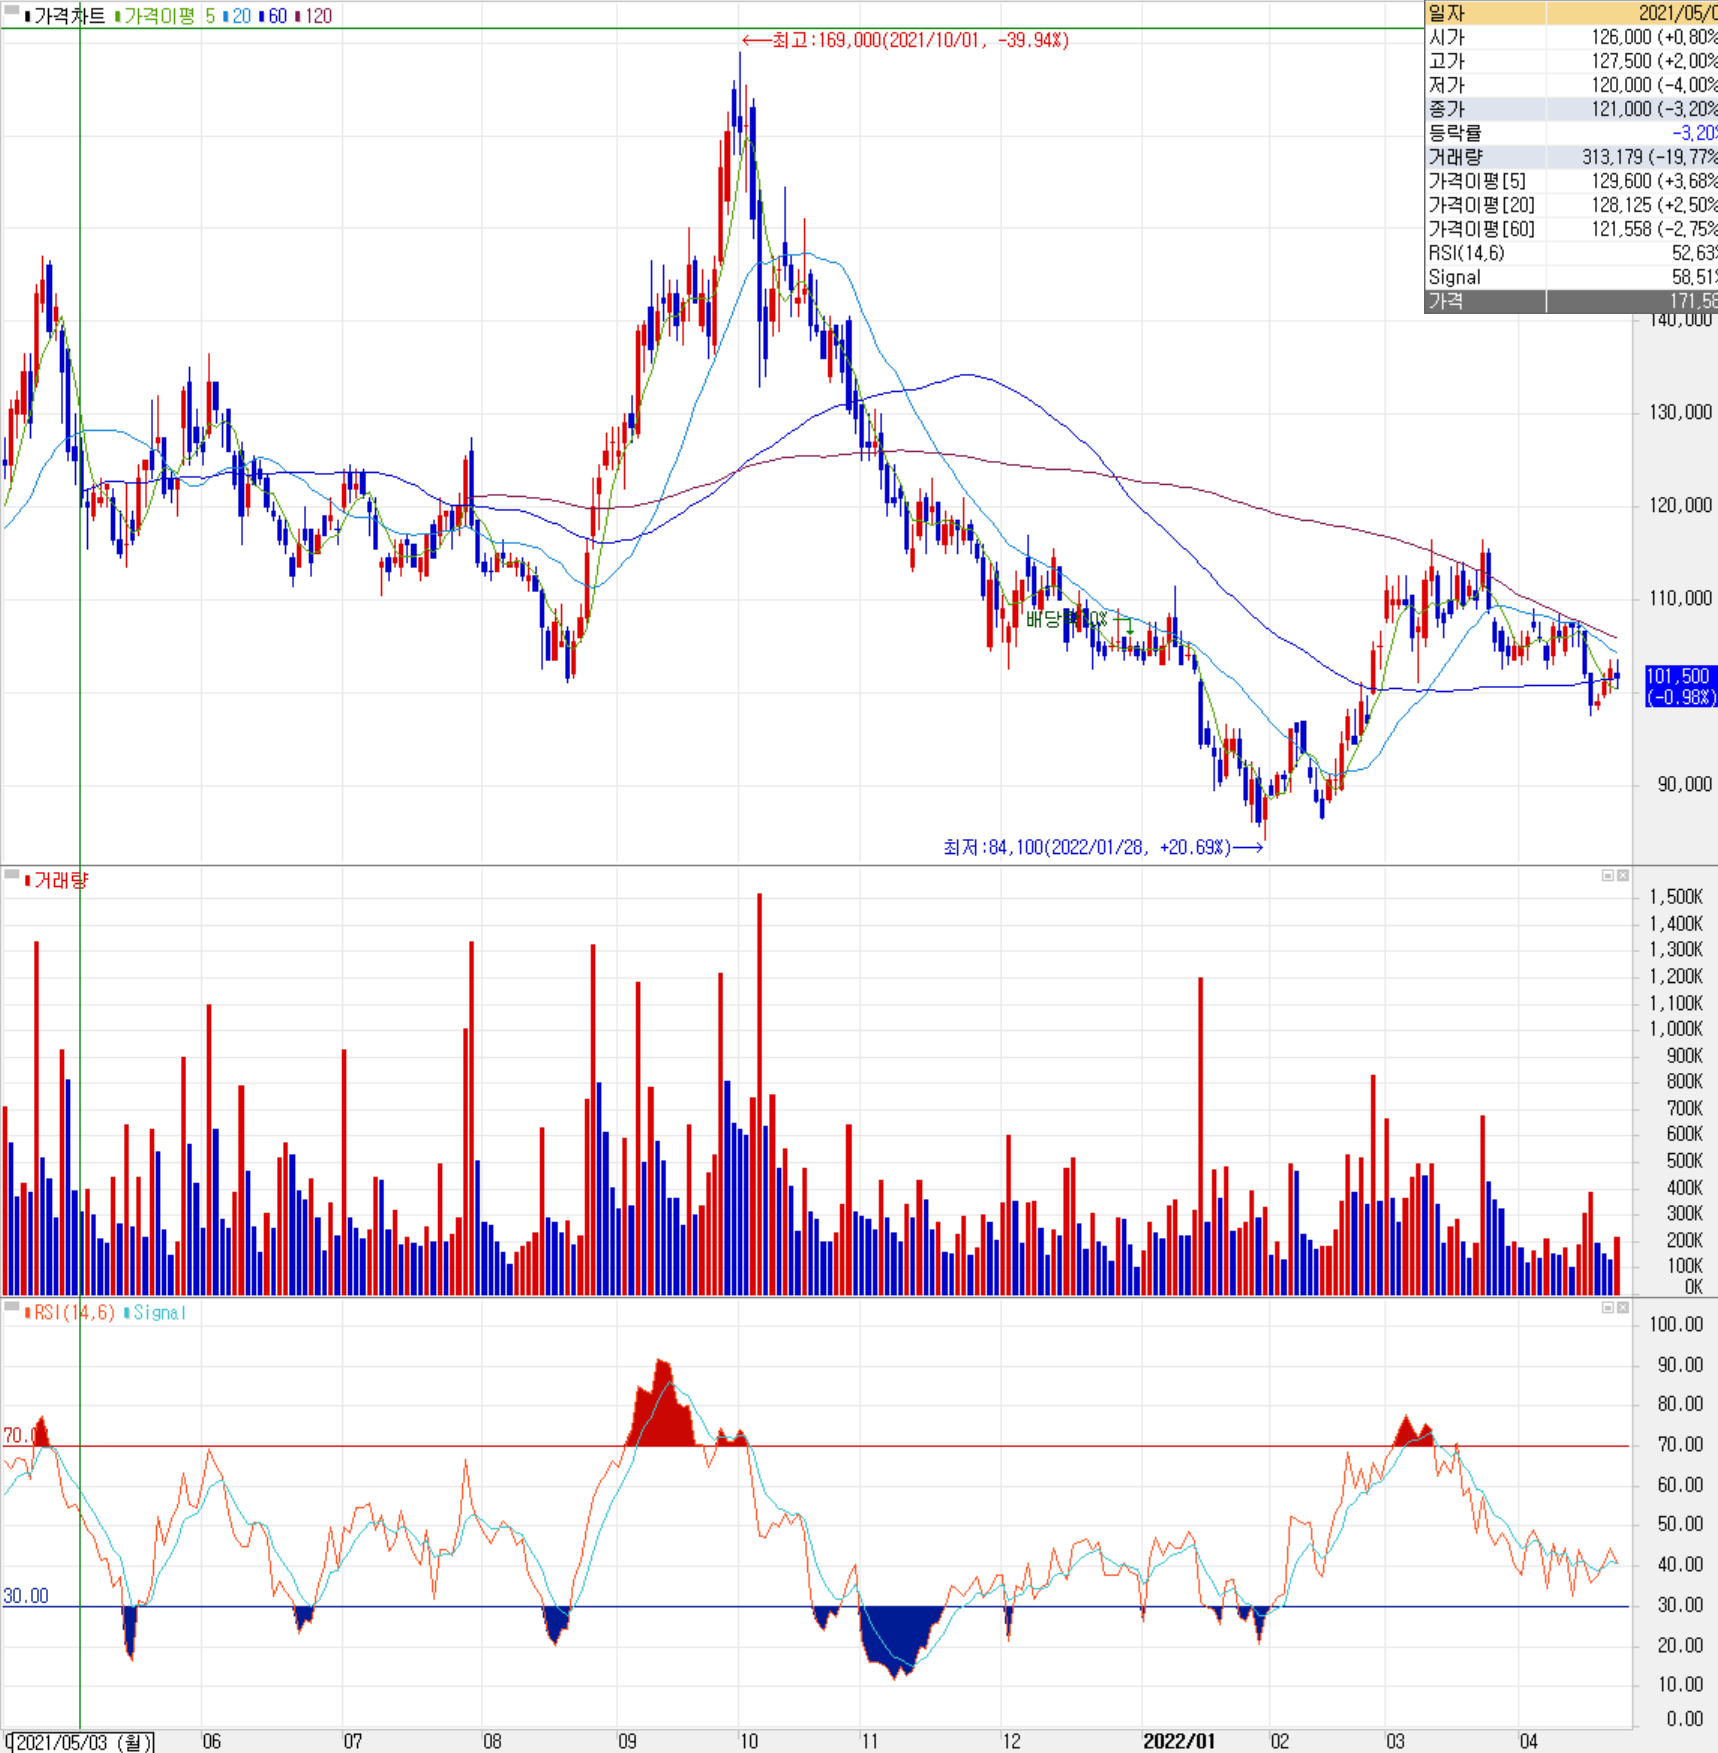This screenshot has width=1718, height=1753.
Task: Click the gray handle beside 거래량 label
Action: point(11,875)
